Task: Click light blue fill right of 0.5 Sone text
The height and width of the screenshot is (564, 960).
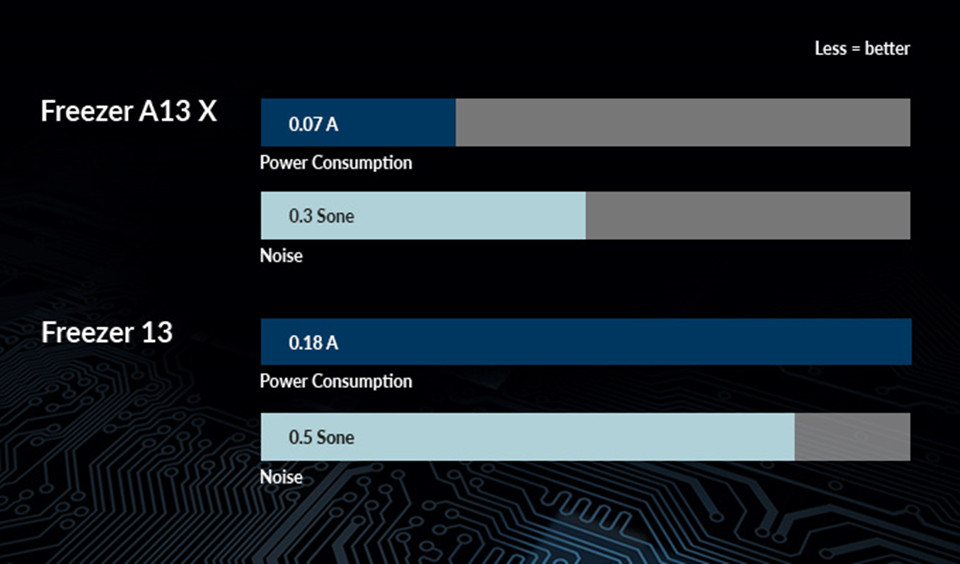Action: tap(576, 437)
